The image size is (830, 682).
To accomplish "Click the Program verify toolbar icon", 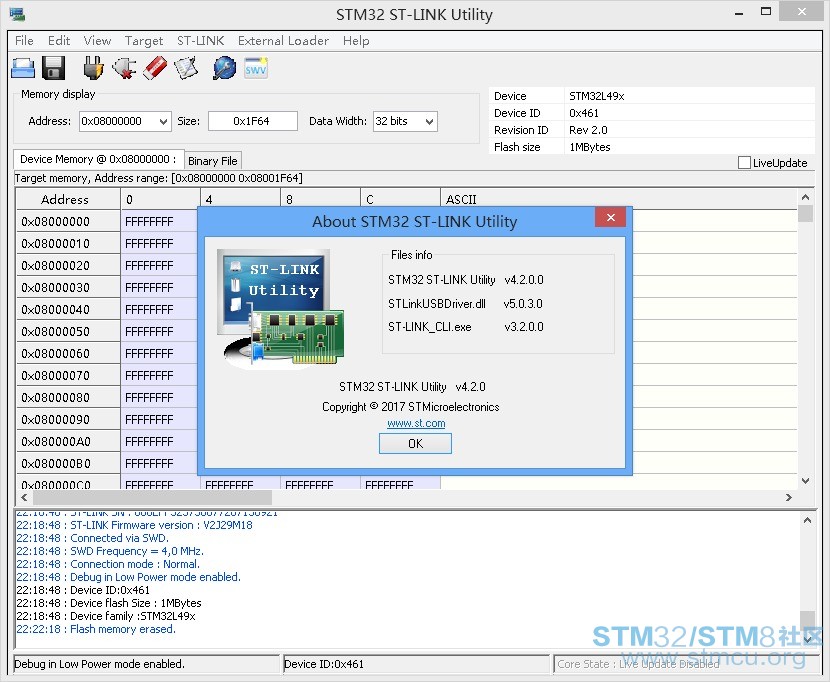I will (186, 68).
